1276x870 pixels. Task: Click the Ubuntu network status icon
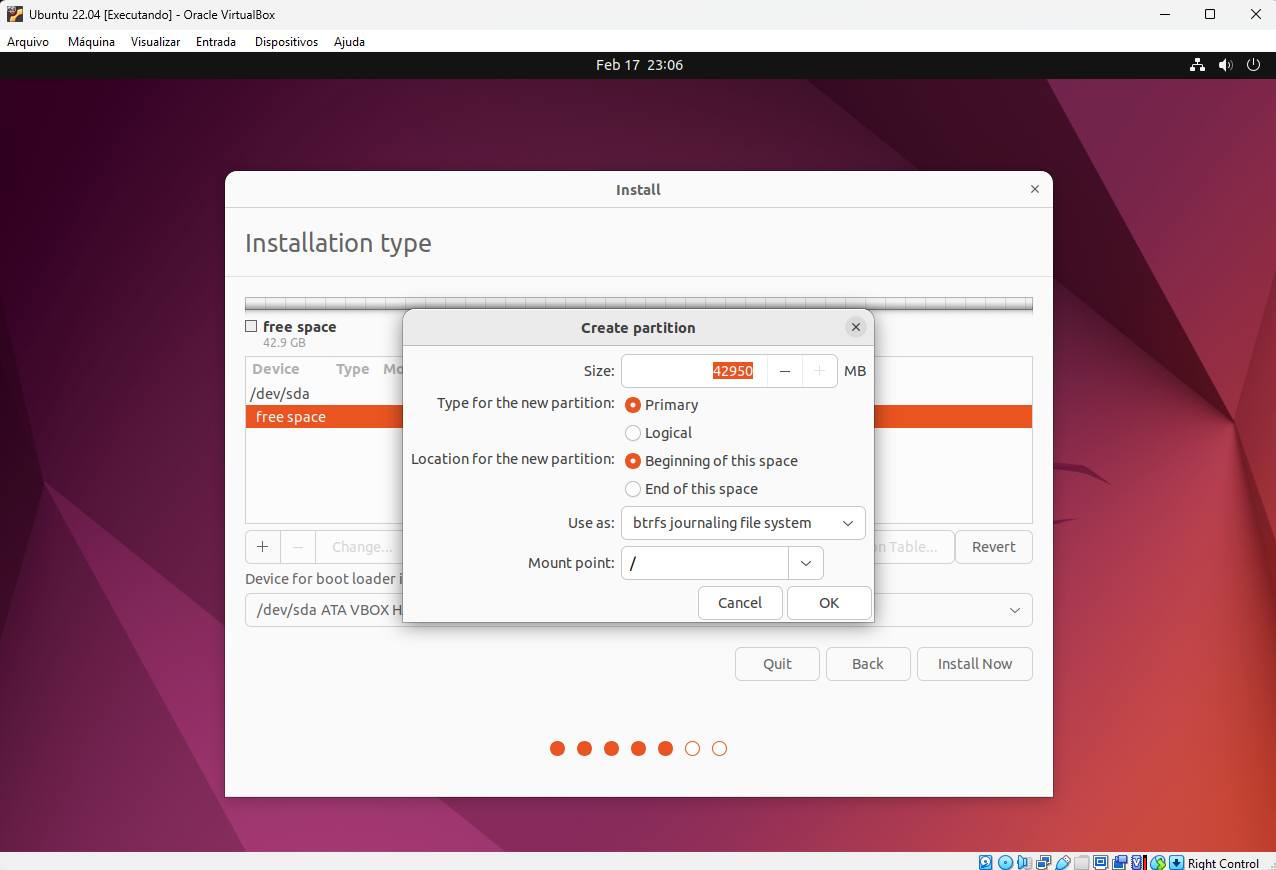tap(1197, 65)
